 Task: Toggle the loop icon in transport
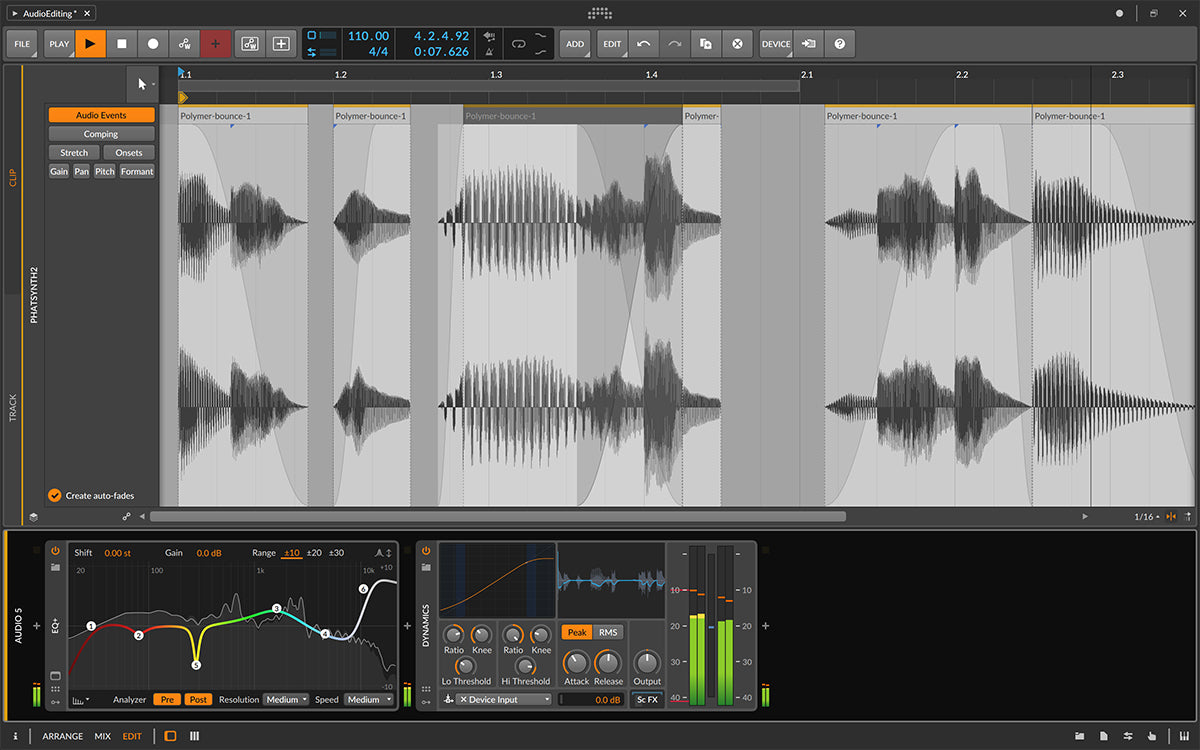(x=518, y=44)
